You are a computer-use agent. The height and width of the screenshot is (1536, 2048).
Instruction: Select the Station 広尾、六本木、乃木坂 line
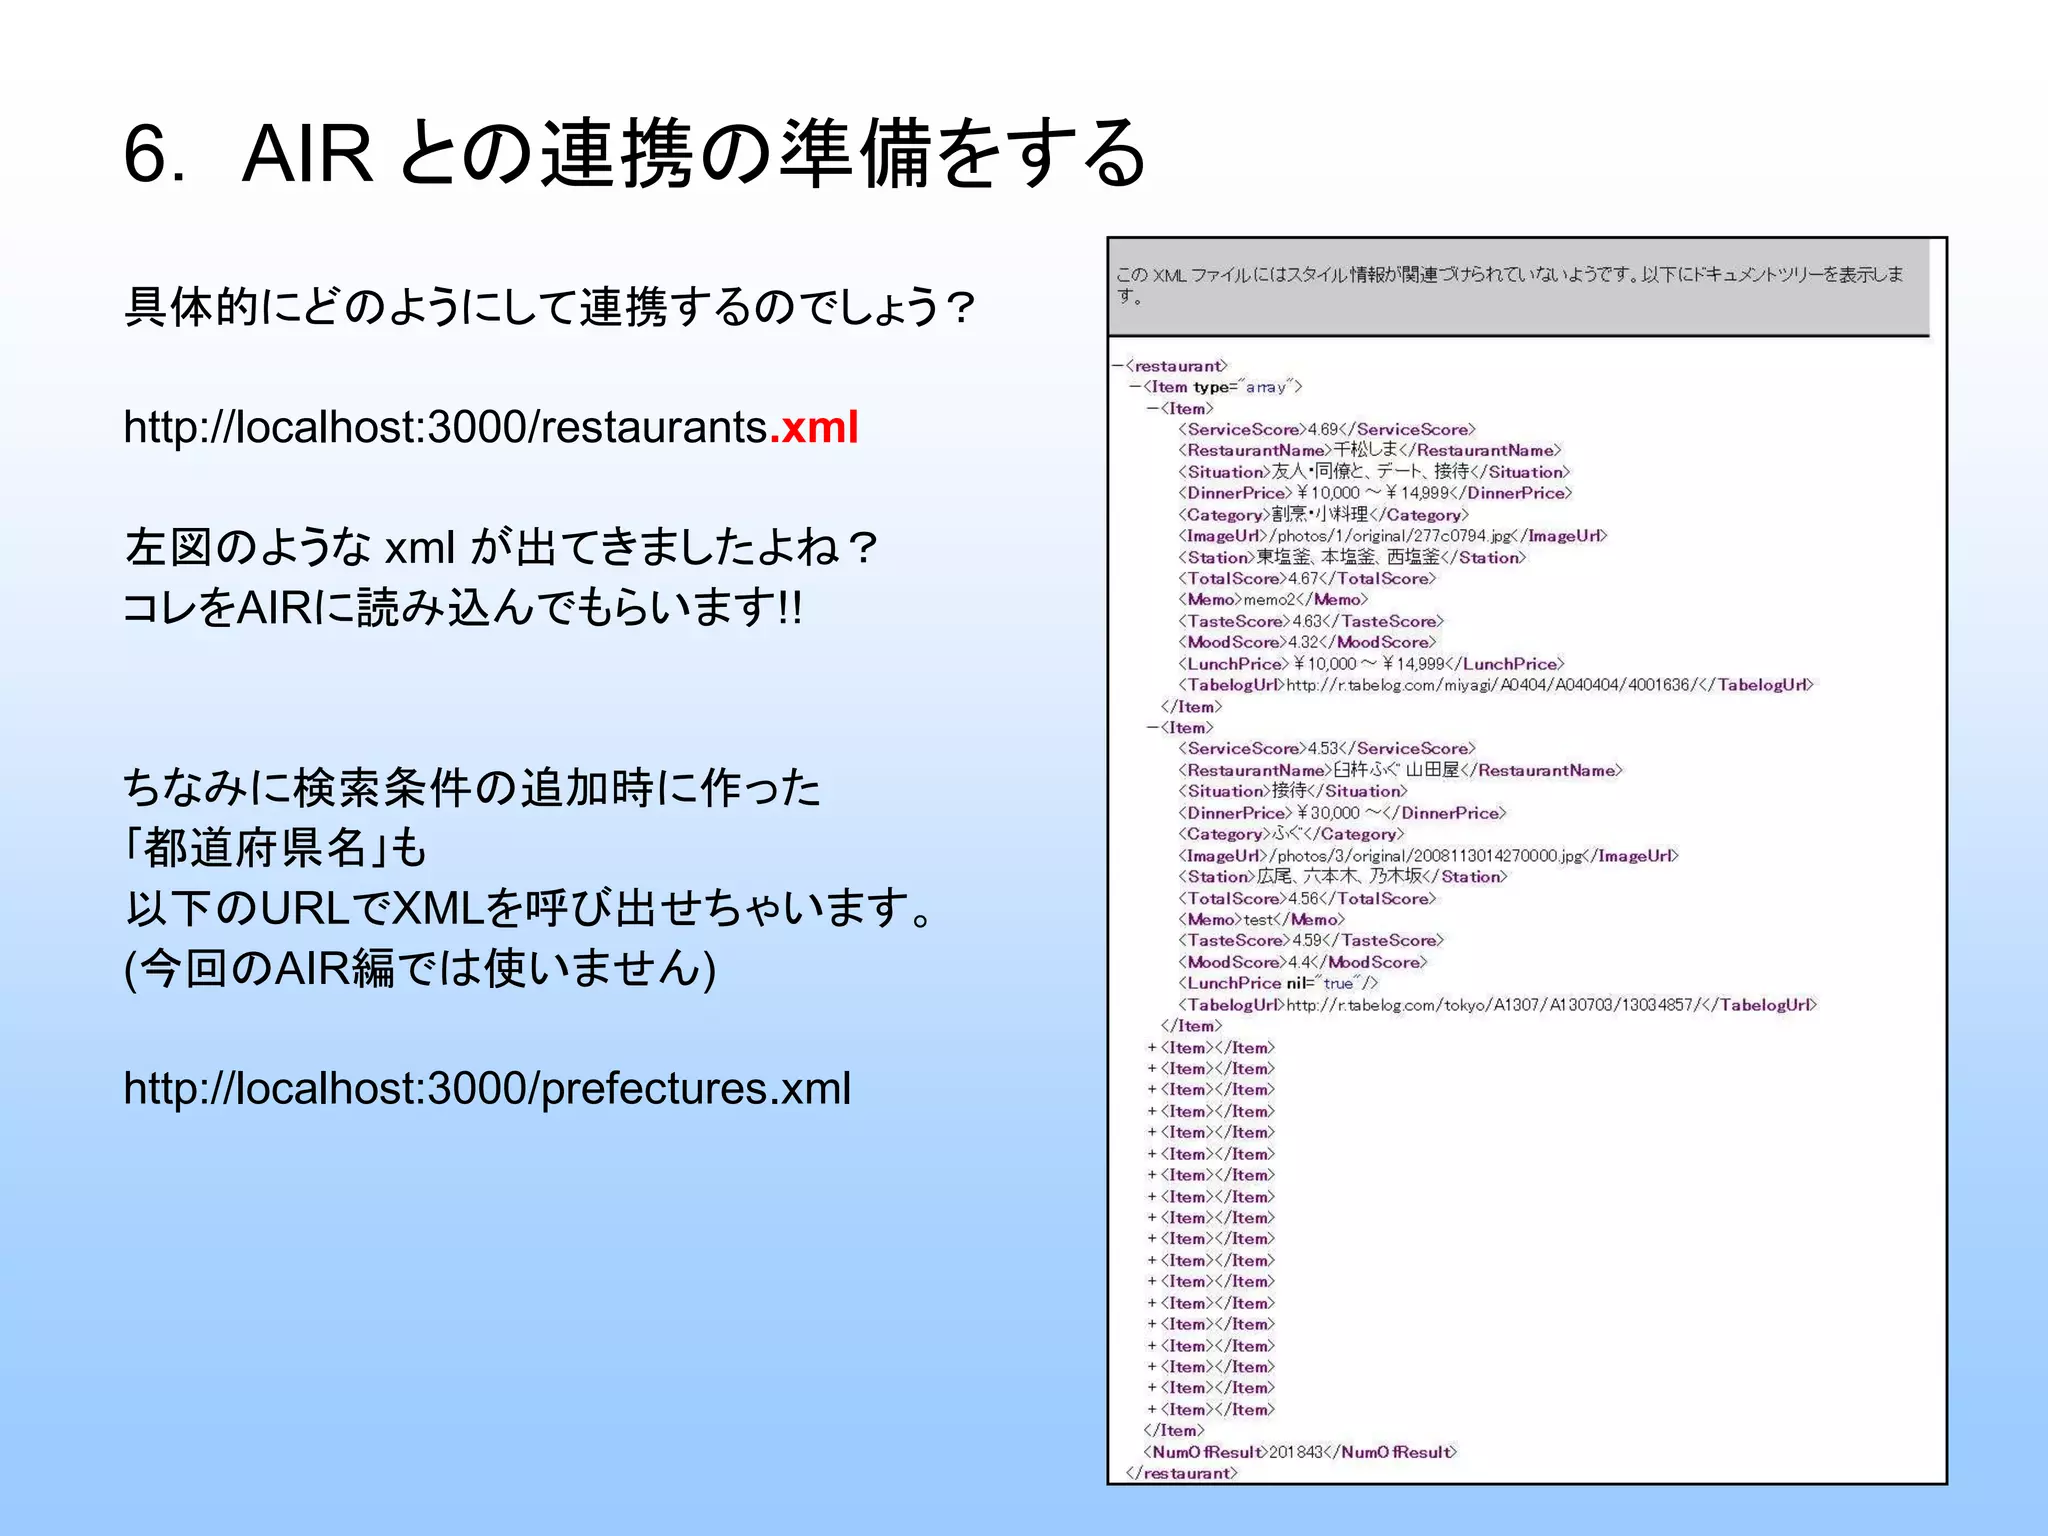(1343, 877)
